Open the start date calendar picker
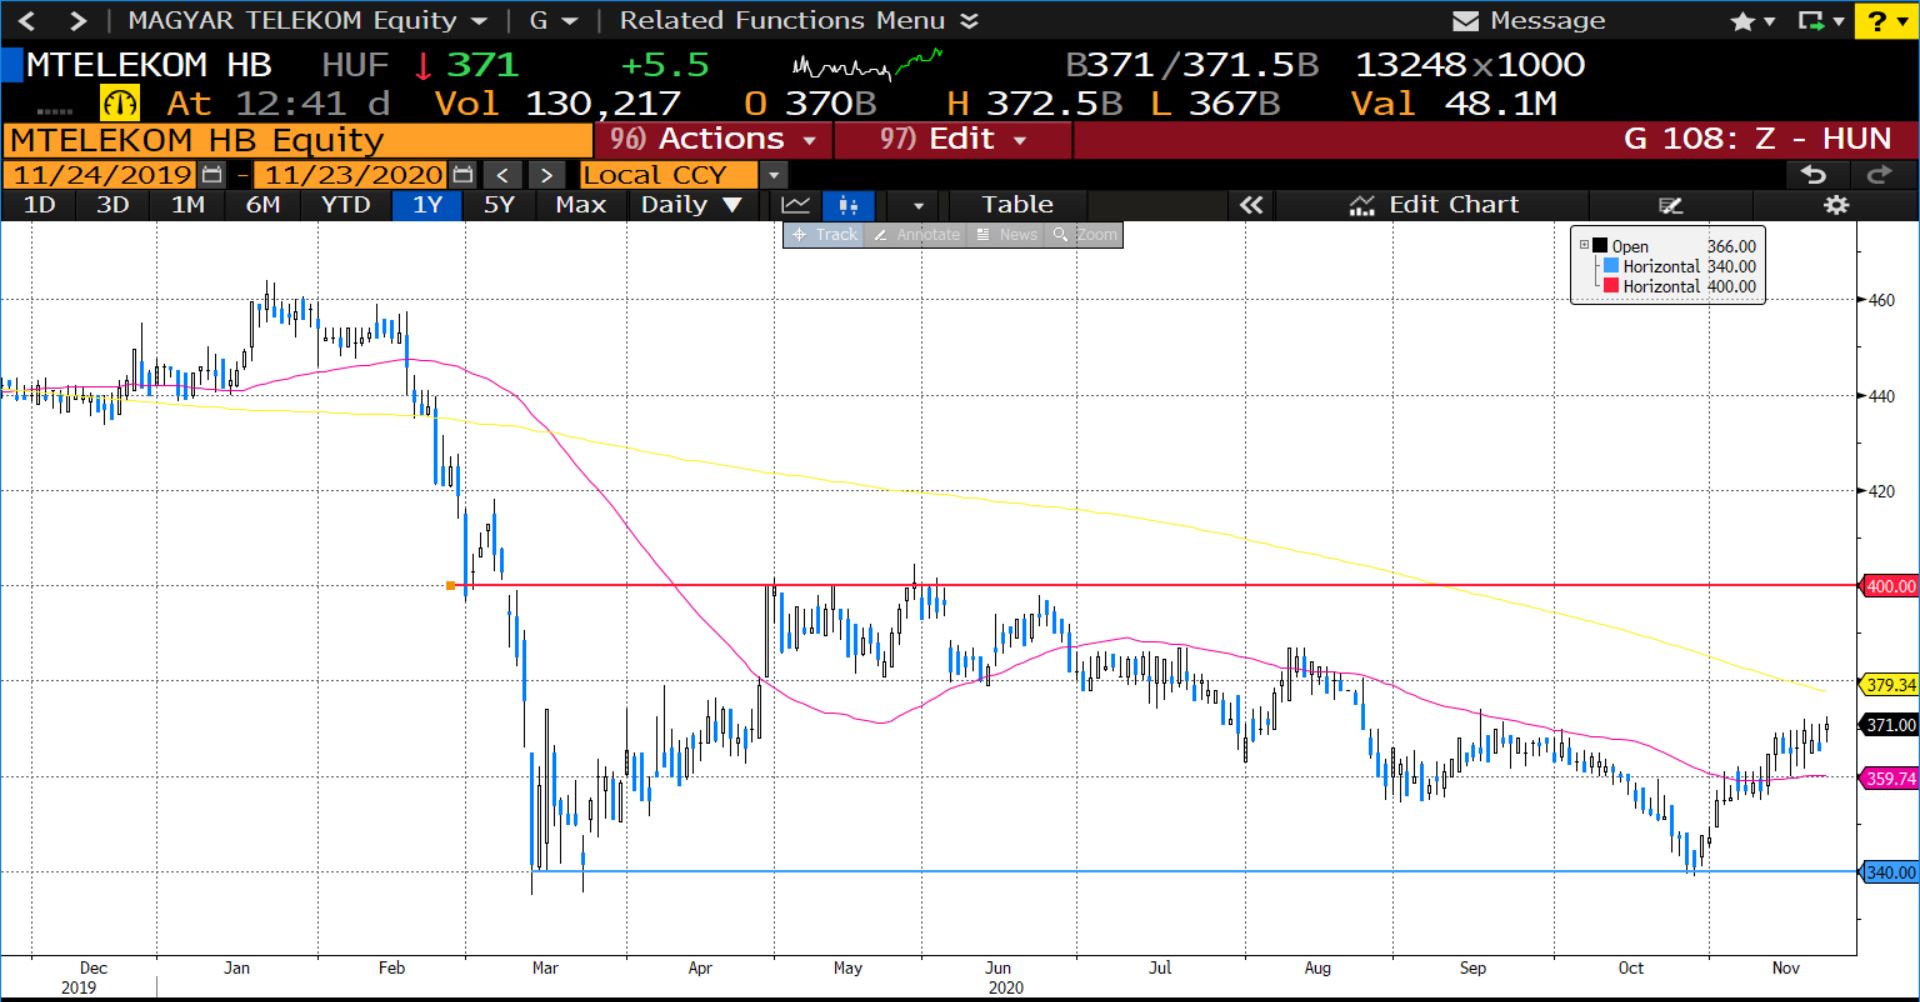This screenshot has width=1920, height=1002. click(x=212, y=175)
